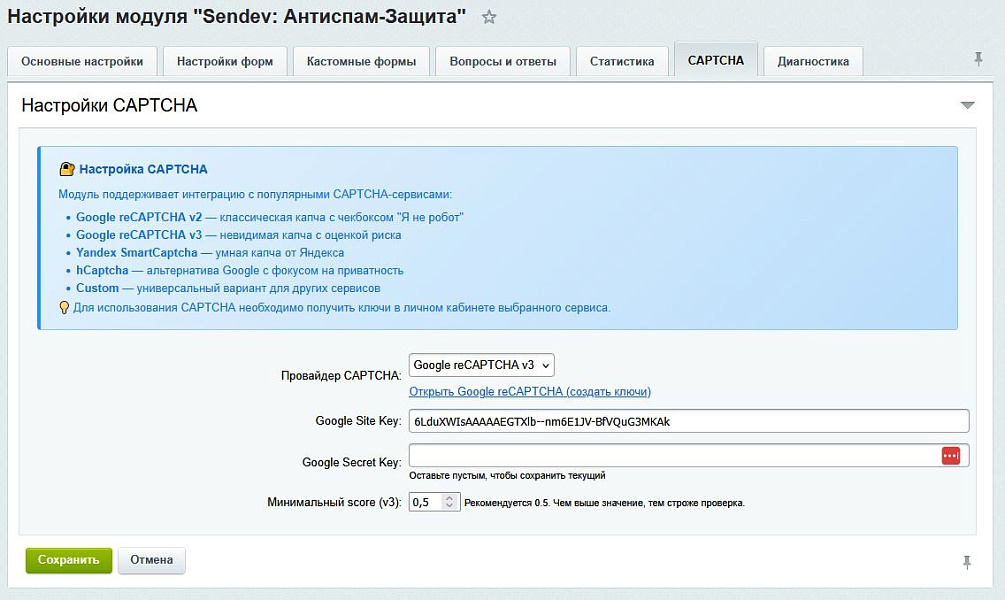Click the Отмена button

tap(151, 560)
